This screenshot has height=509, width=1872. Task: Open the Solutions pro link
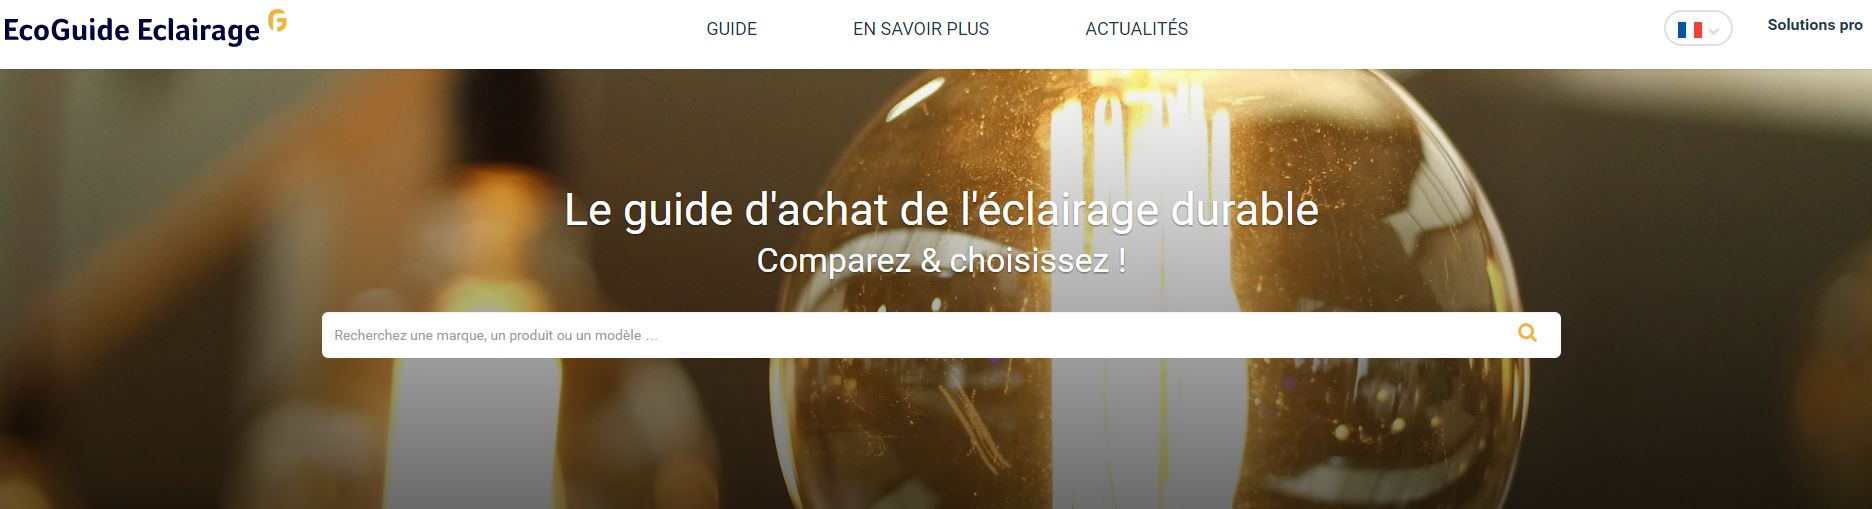point(1815,25)
